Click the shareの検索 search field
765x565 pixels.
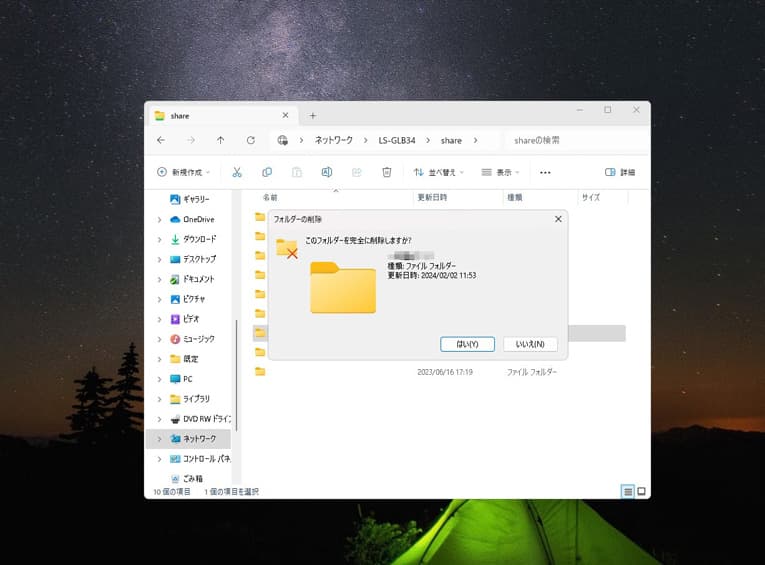click(575, 140)
